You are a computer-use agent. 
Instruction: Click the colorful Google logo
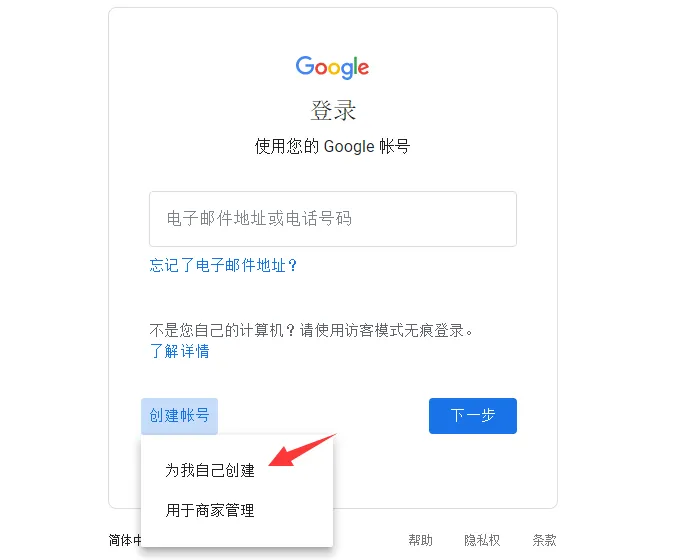[332, 68]
